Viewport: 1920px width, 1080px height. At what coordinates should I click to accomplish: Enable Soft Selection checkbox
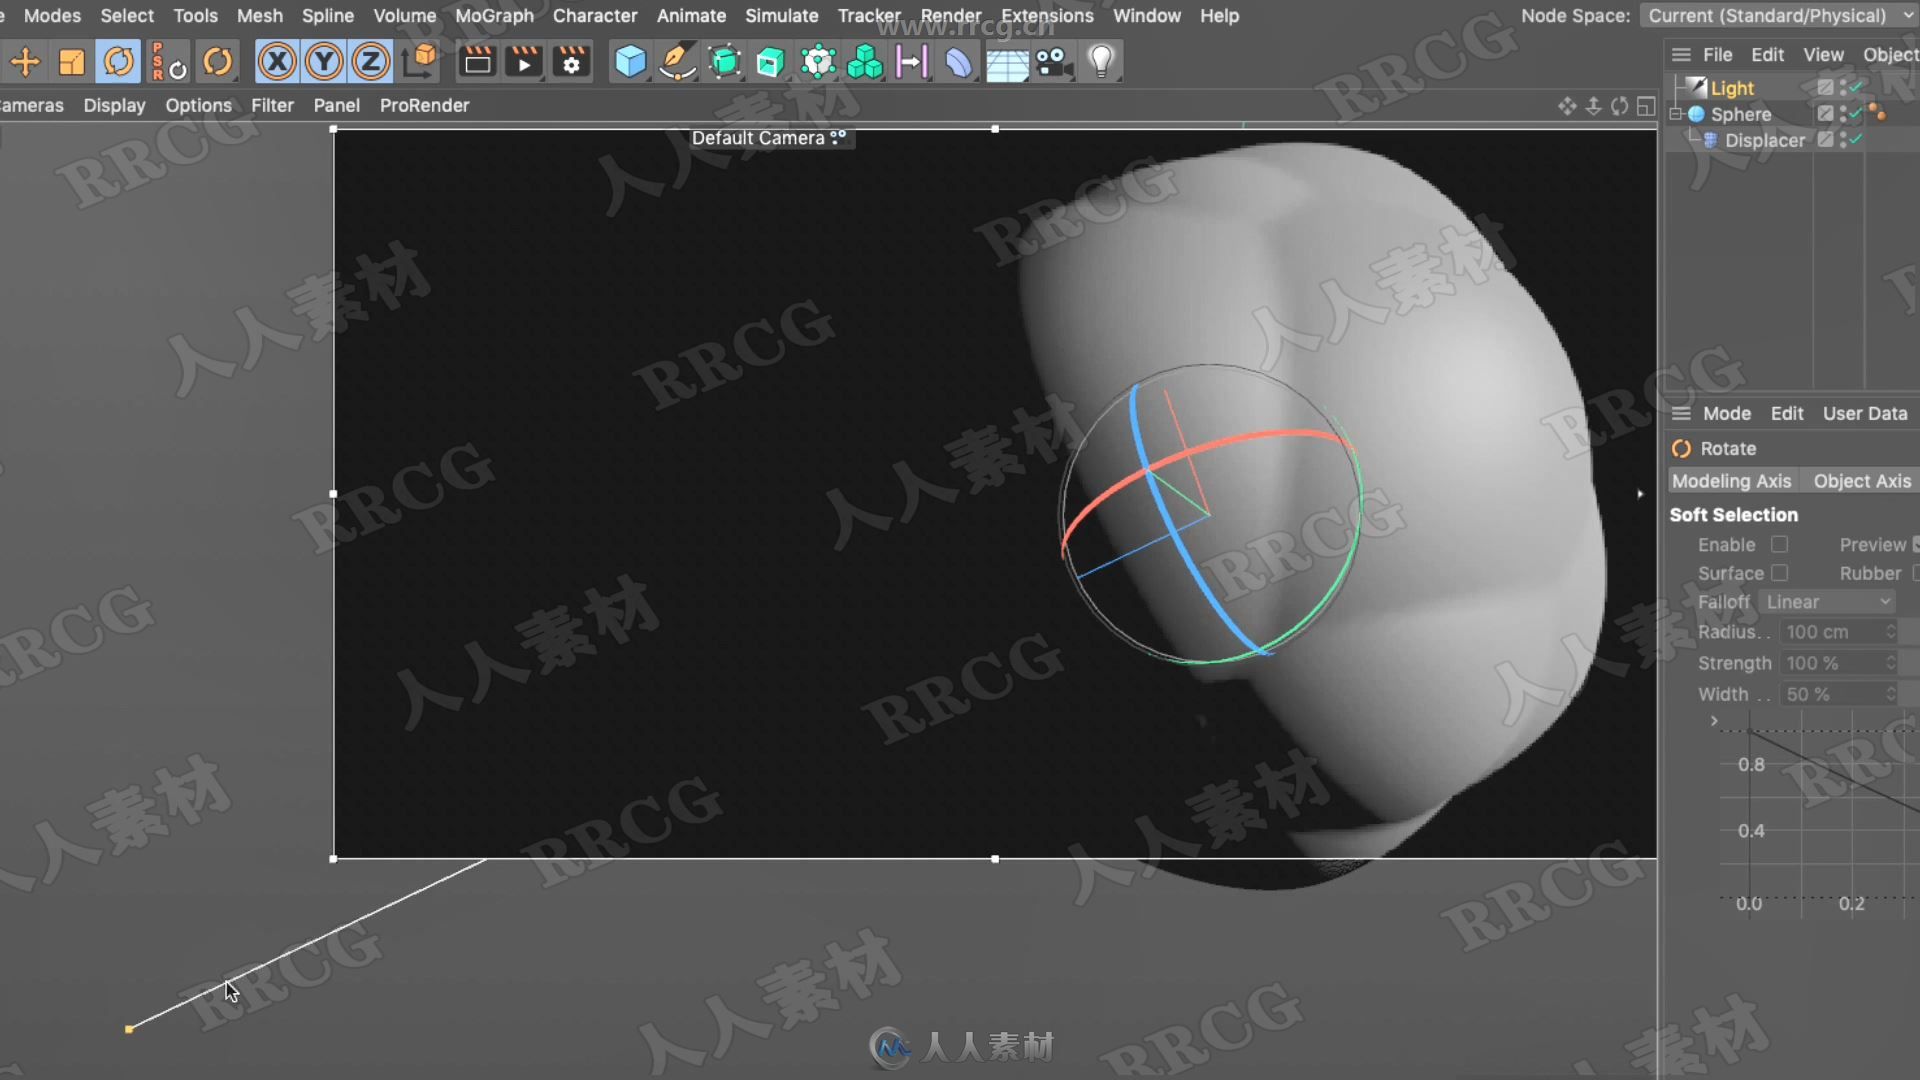(1779, 543)
